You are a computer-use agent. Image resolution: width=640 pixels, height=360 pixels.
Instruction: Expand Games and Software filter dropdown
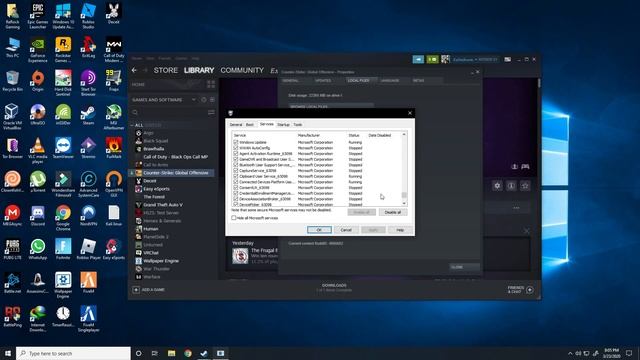coord(194,100)
